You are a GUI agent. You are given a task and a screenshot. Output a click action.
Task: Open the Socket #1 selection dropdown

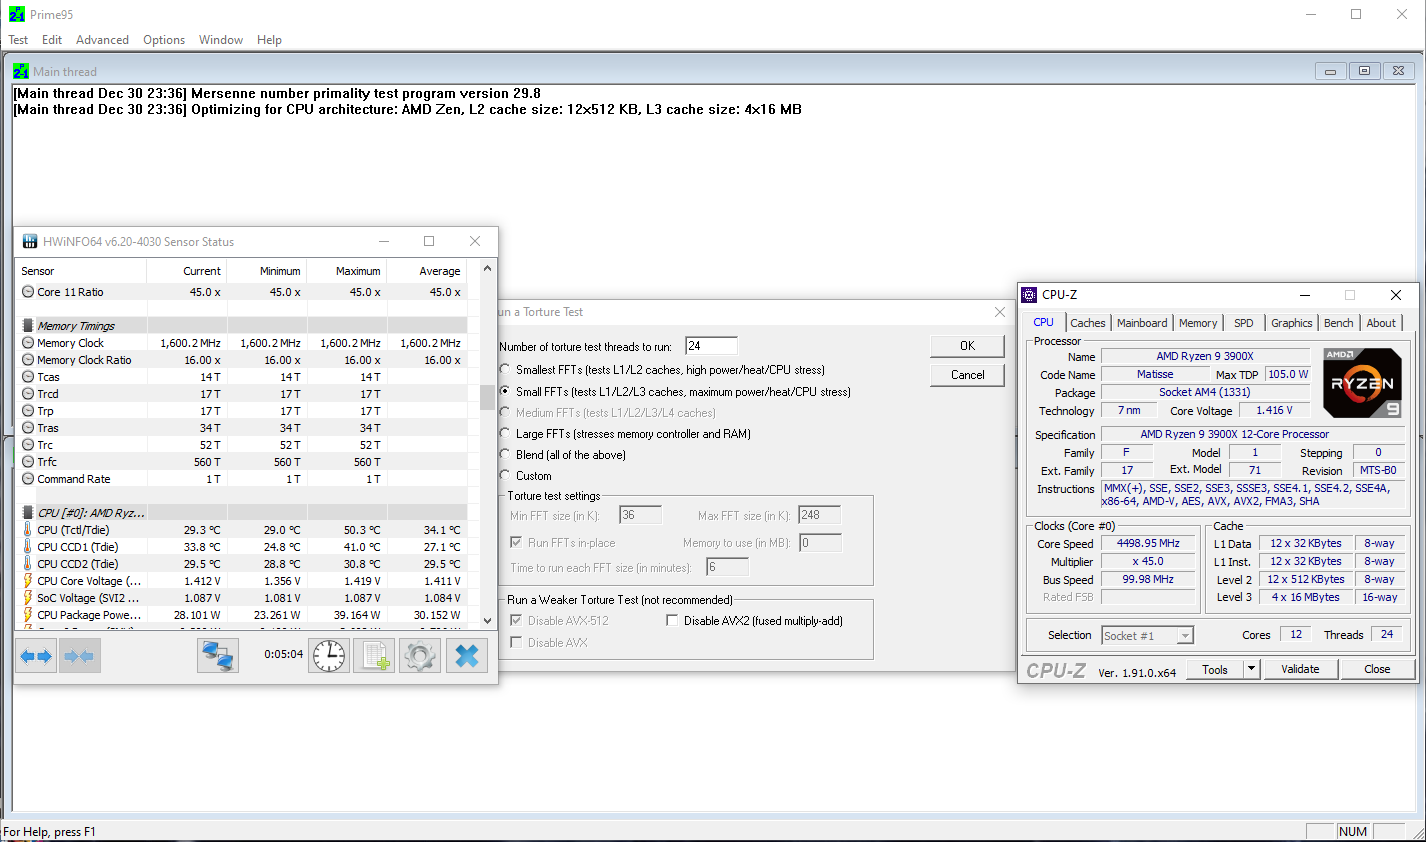coord(1185,635)
